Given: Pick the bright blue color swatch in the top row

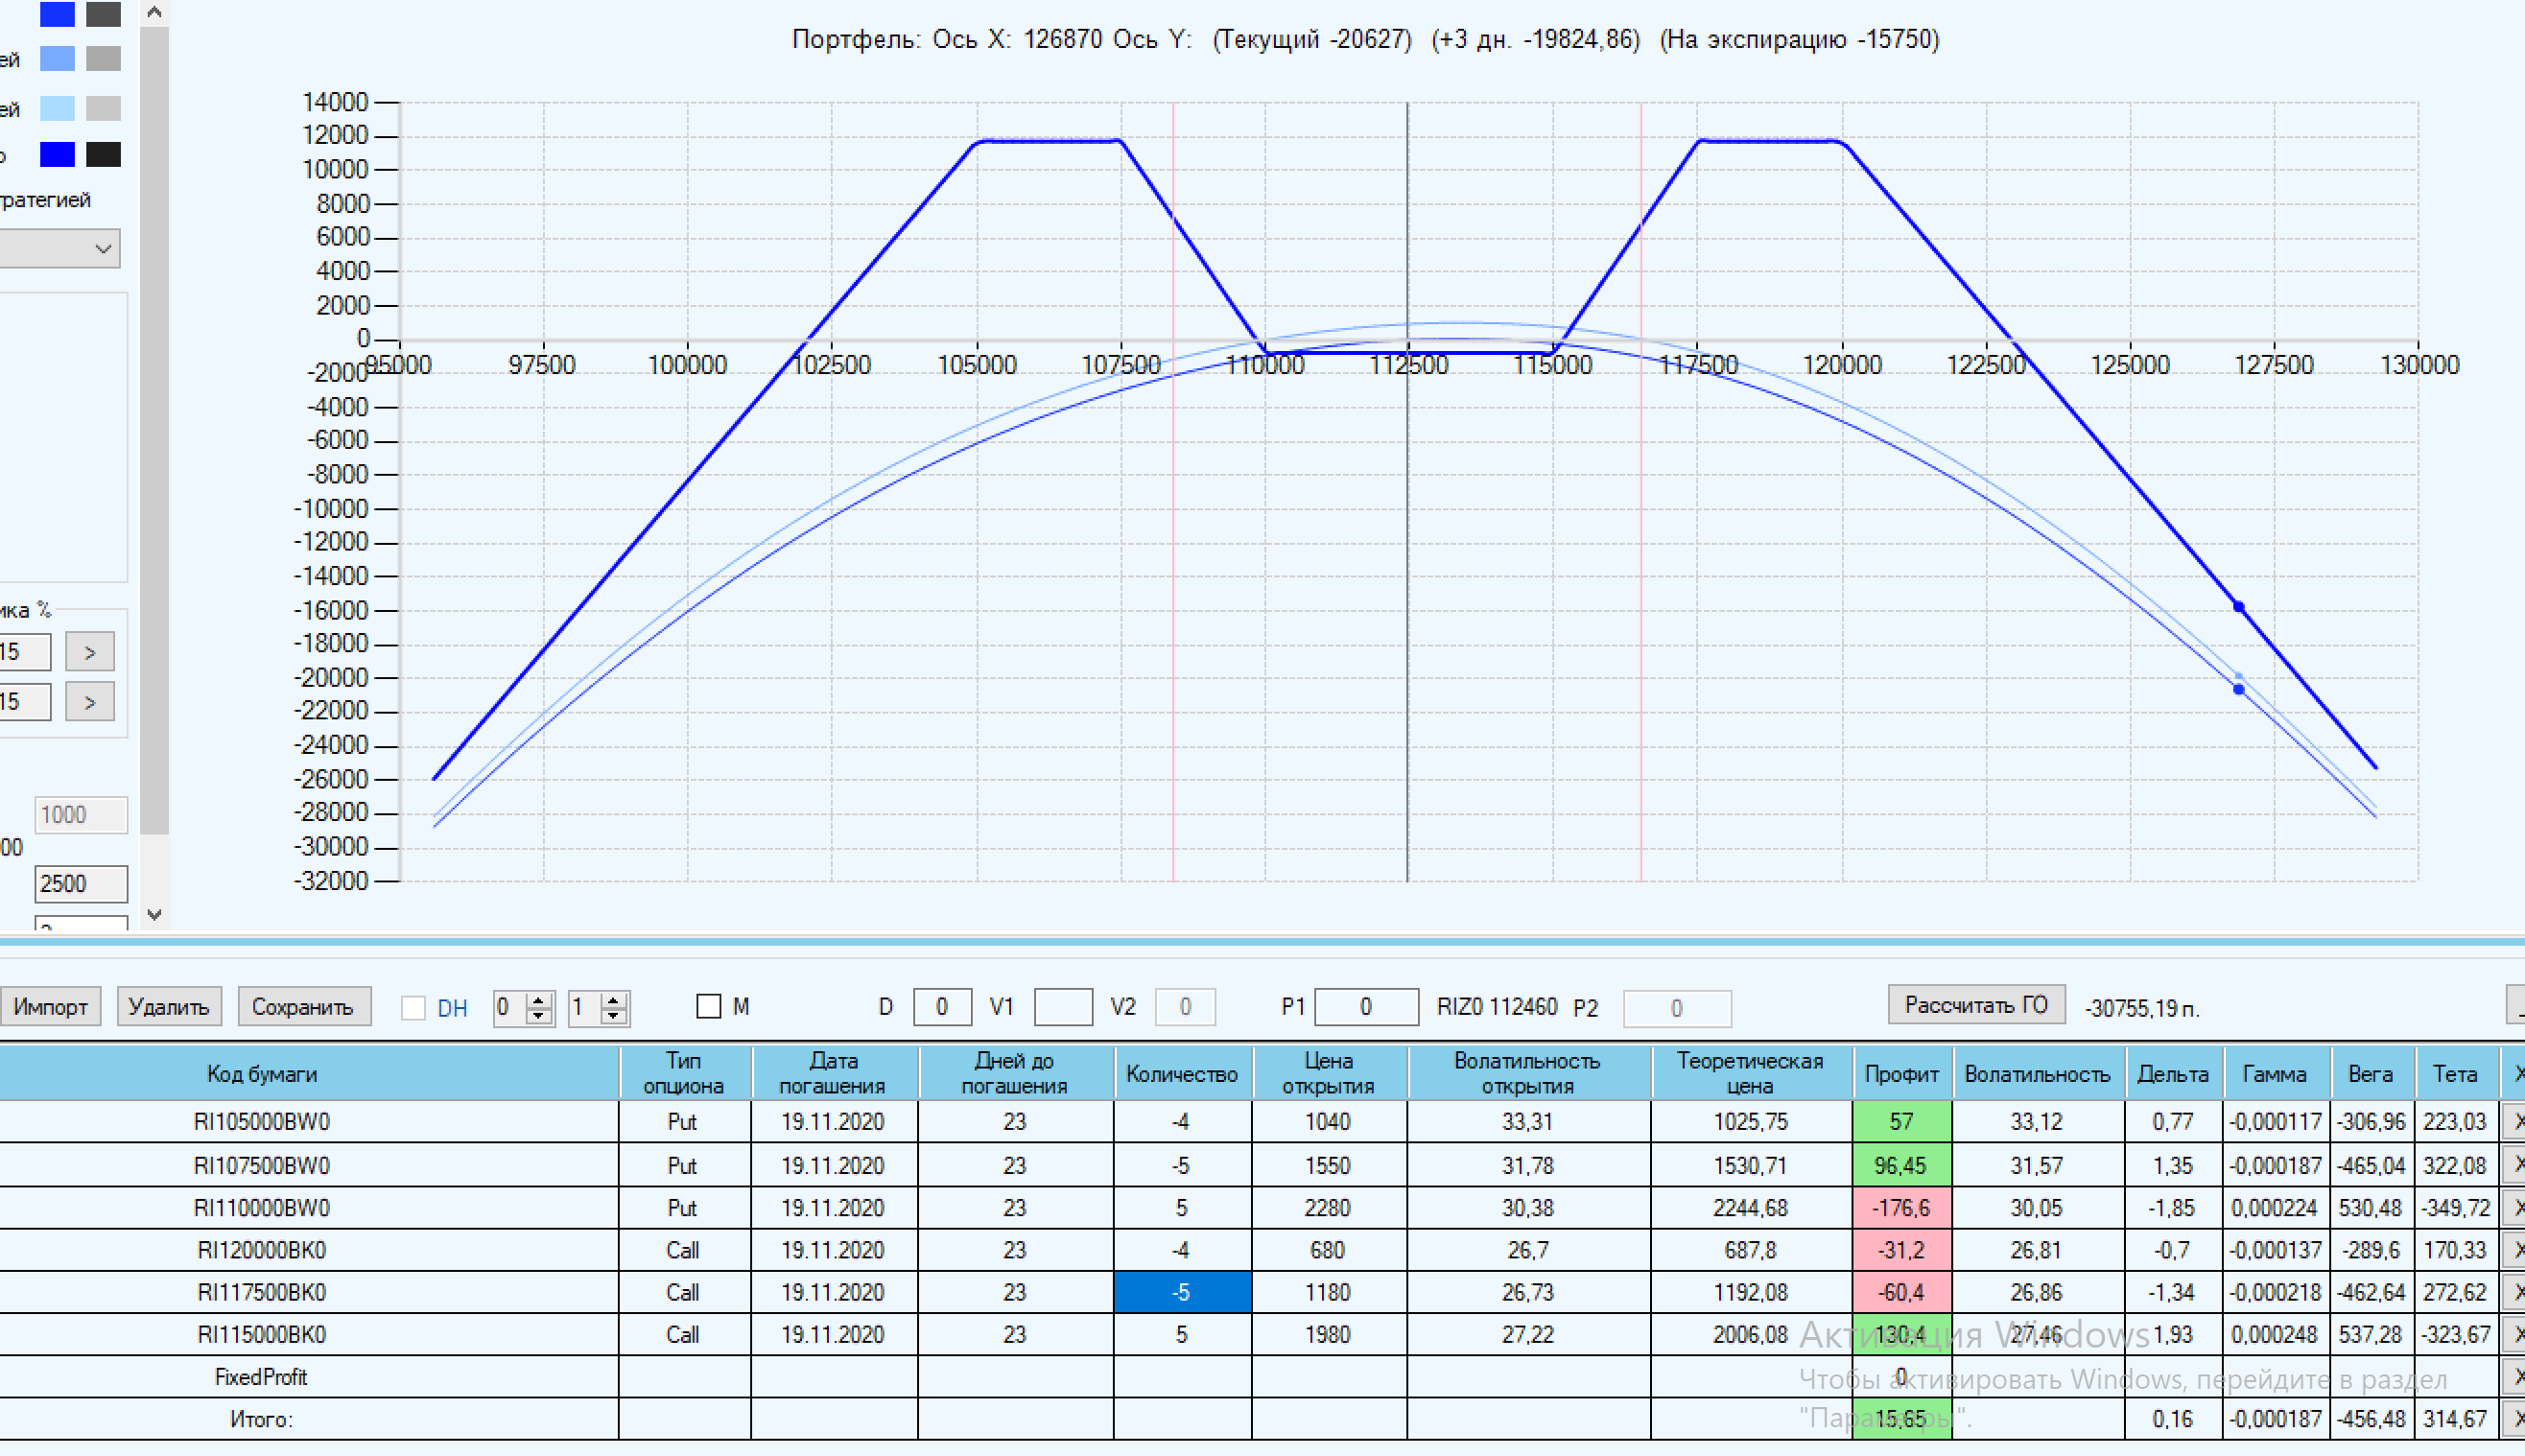Looking at the screenshot, I should coord(57,14).
